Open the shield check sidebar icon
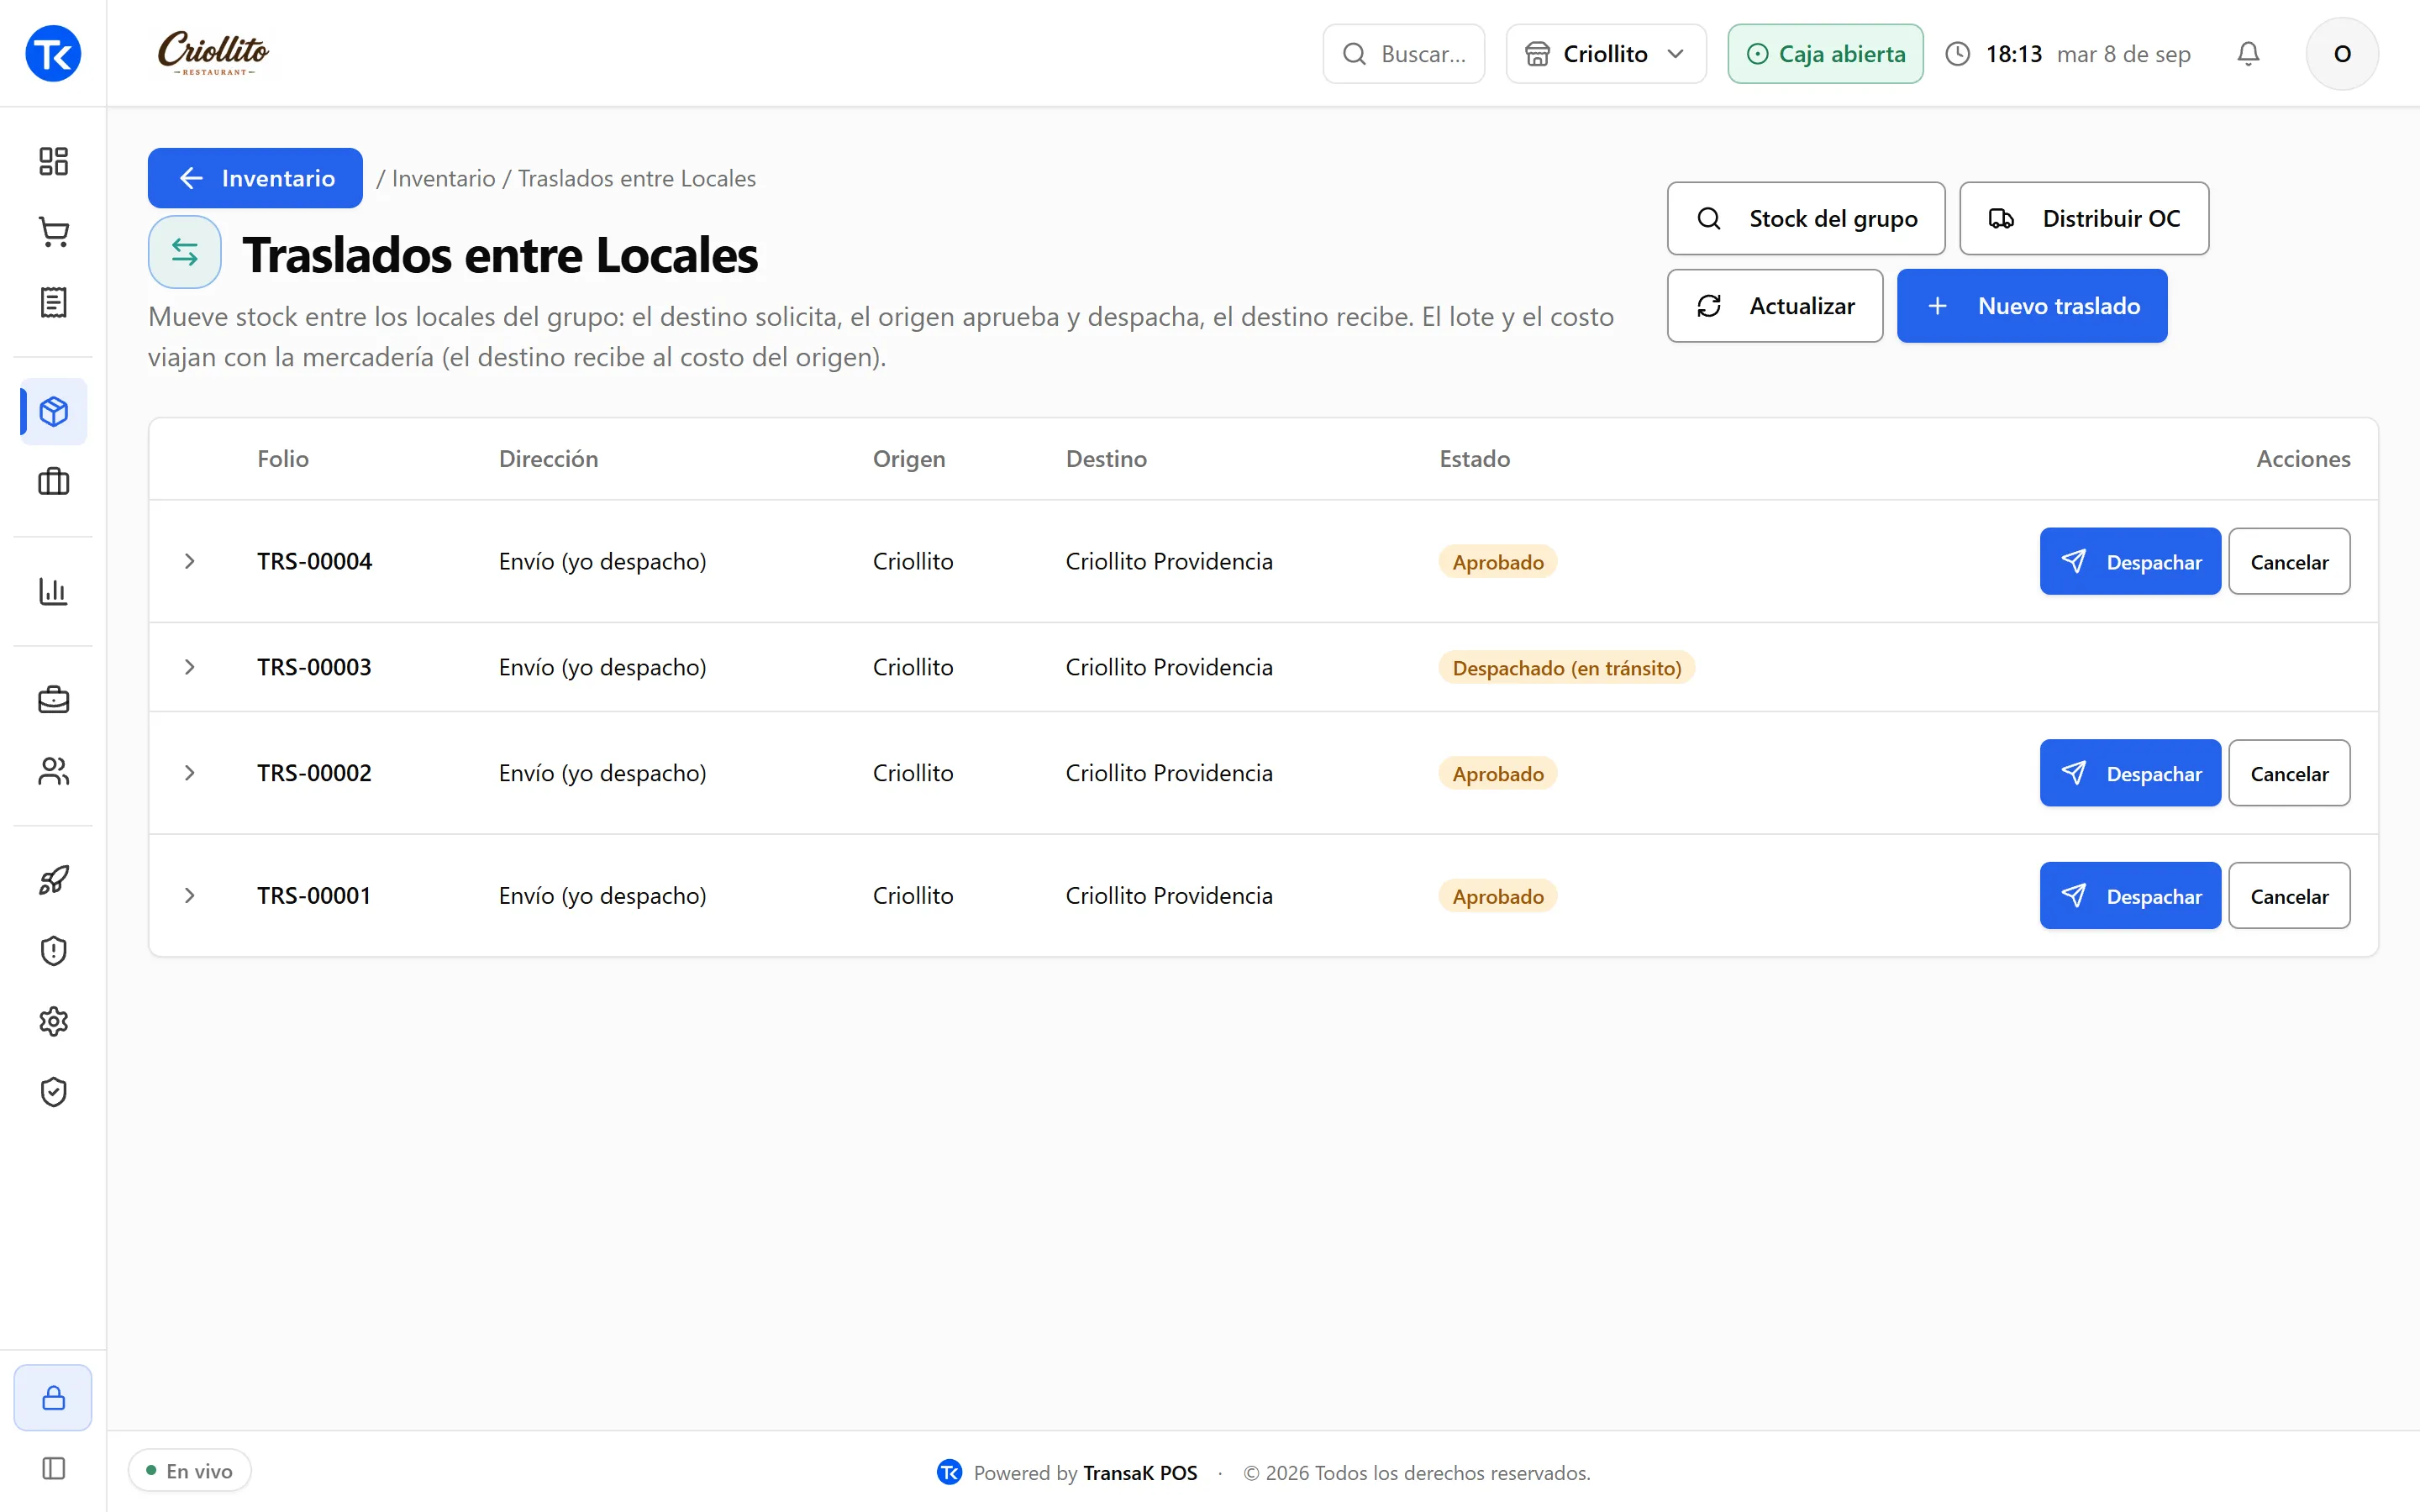 pyautogui.click(x=53, y=1092)
